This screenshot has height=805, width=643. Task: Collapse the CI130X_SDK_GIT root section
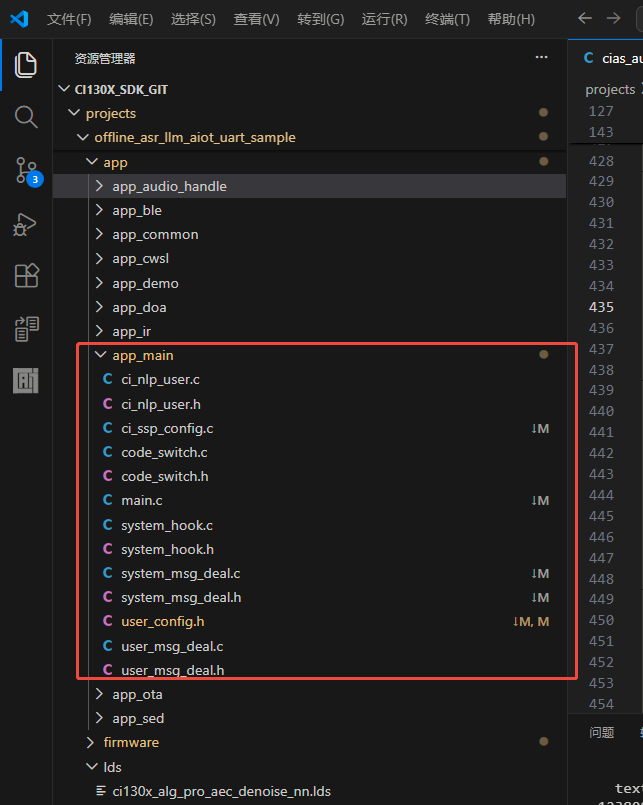pyautogui.click(x=120, y=89)
